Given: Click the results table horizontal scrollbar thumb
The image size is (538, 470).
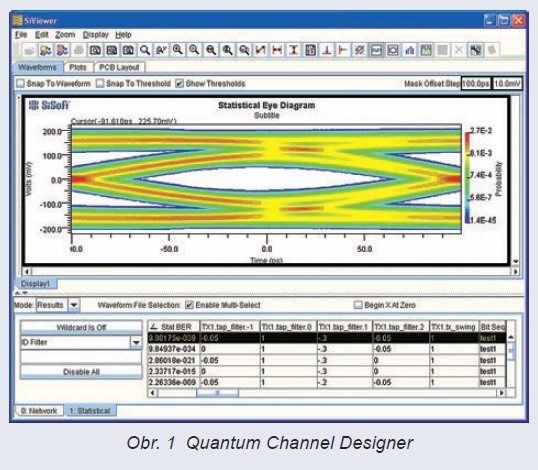Looking at the screenshot, I should pyautogui.click(x=217, y=393).
